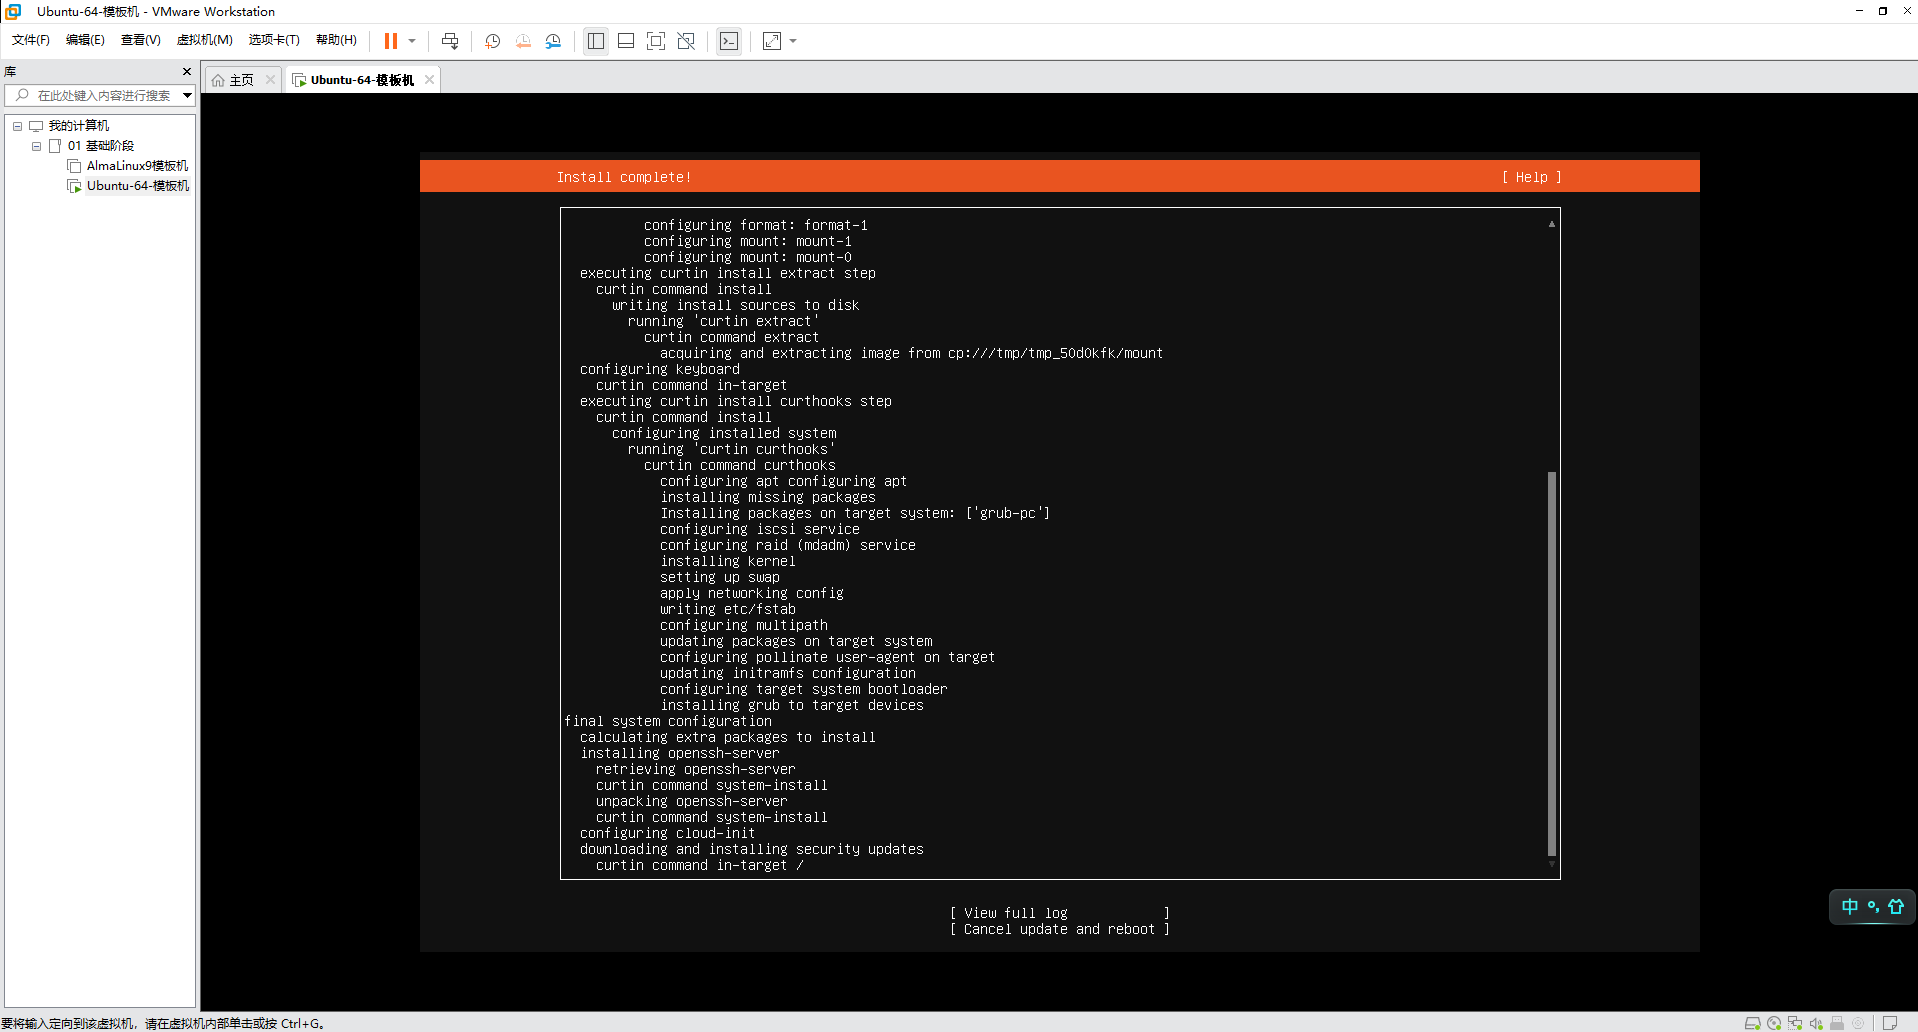Toggle the library sidebar panel view
The height and width of the screenshot is (1032, 1918).
[596, 41]
